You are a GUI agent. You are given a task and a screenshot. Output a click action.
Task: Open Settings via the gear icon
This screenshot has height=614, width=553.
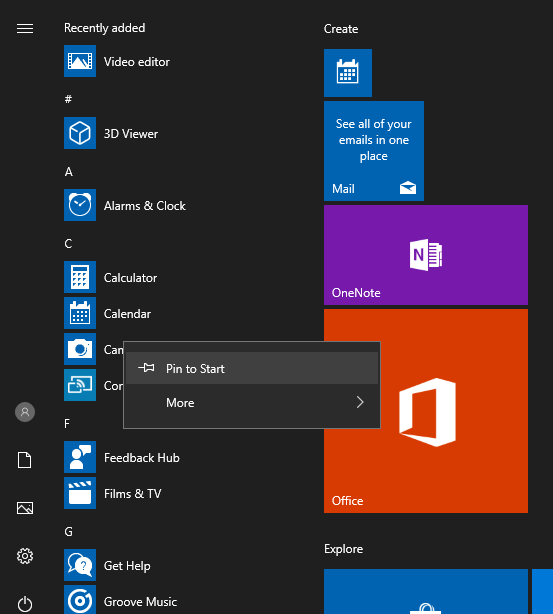tap(25, 556)
